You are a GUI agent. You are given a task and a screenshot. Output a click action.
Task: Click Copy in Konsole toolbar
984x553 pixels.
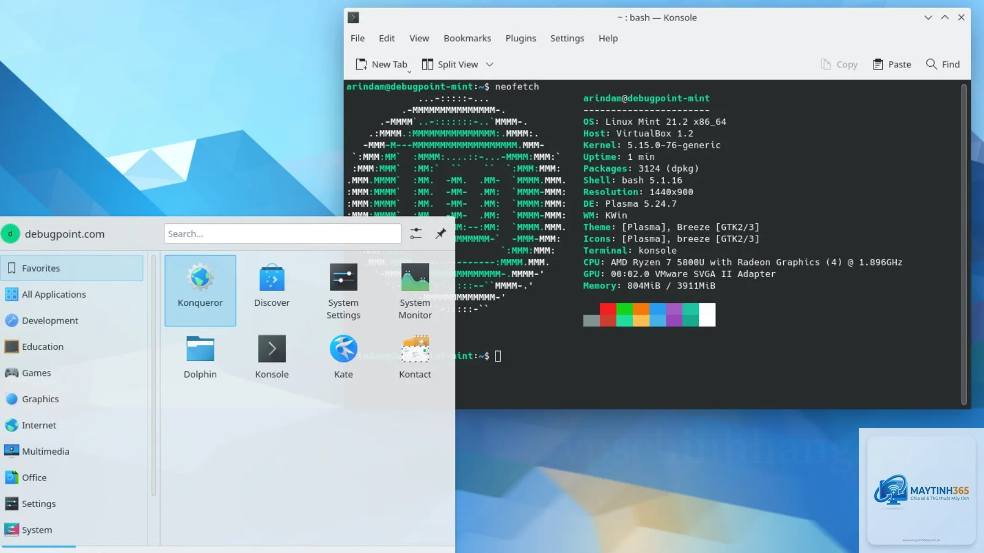pyautogui.click(x=839, y=65)
